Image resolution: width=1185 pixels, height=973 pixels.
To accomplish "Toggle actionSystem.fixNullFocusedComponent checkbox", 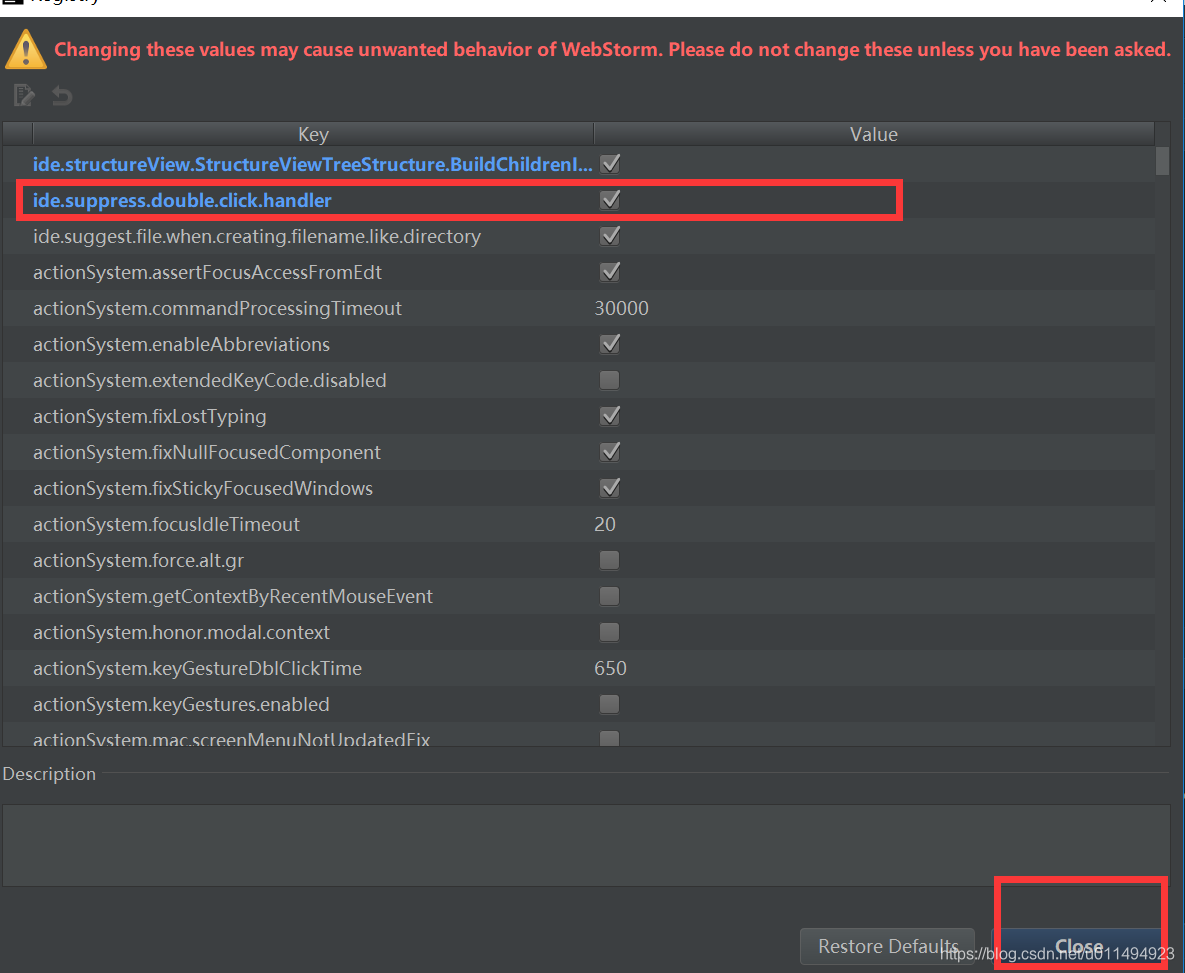I will pos(610,452).
